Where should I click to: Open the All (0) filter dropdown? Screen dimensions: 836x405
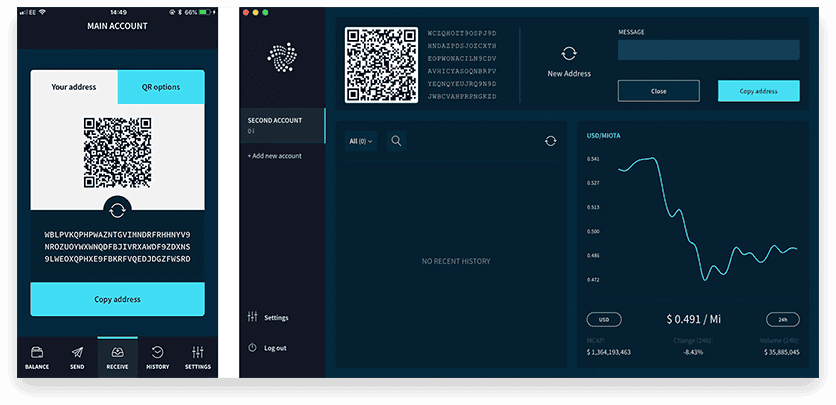(361, 141)
